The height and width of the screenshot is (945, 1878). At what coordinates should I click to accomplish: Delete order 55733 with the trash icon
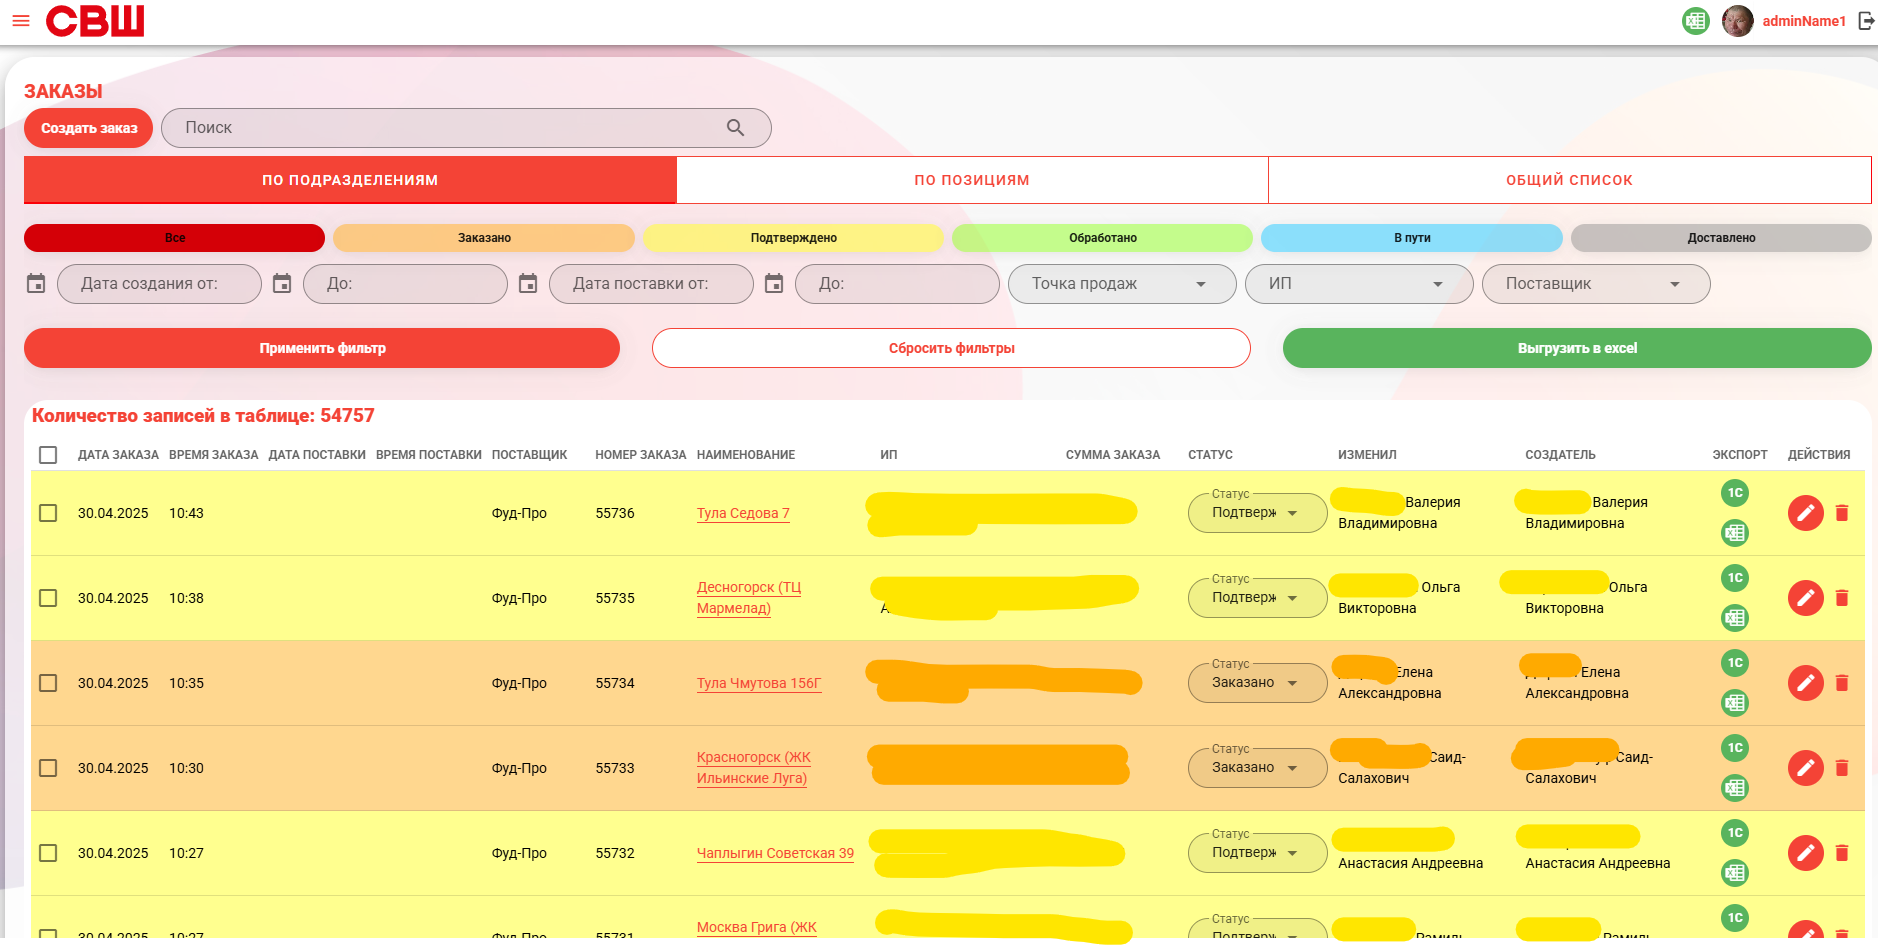[x=1842, y=768]
